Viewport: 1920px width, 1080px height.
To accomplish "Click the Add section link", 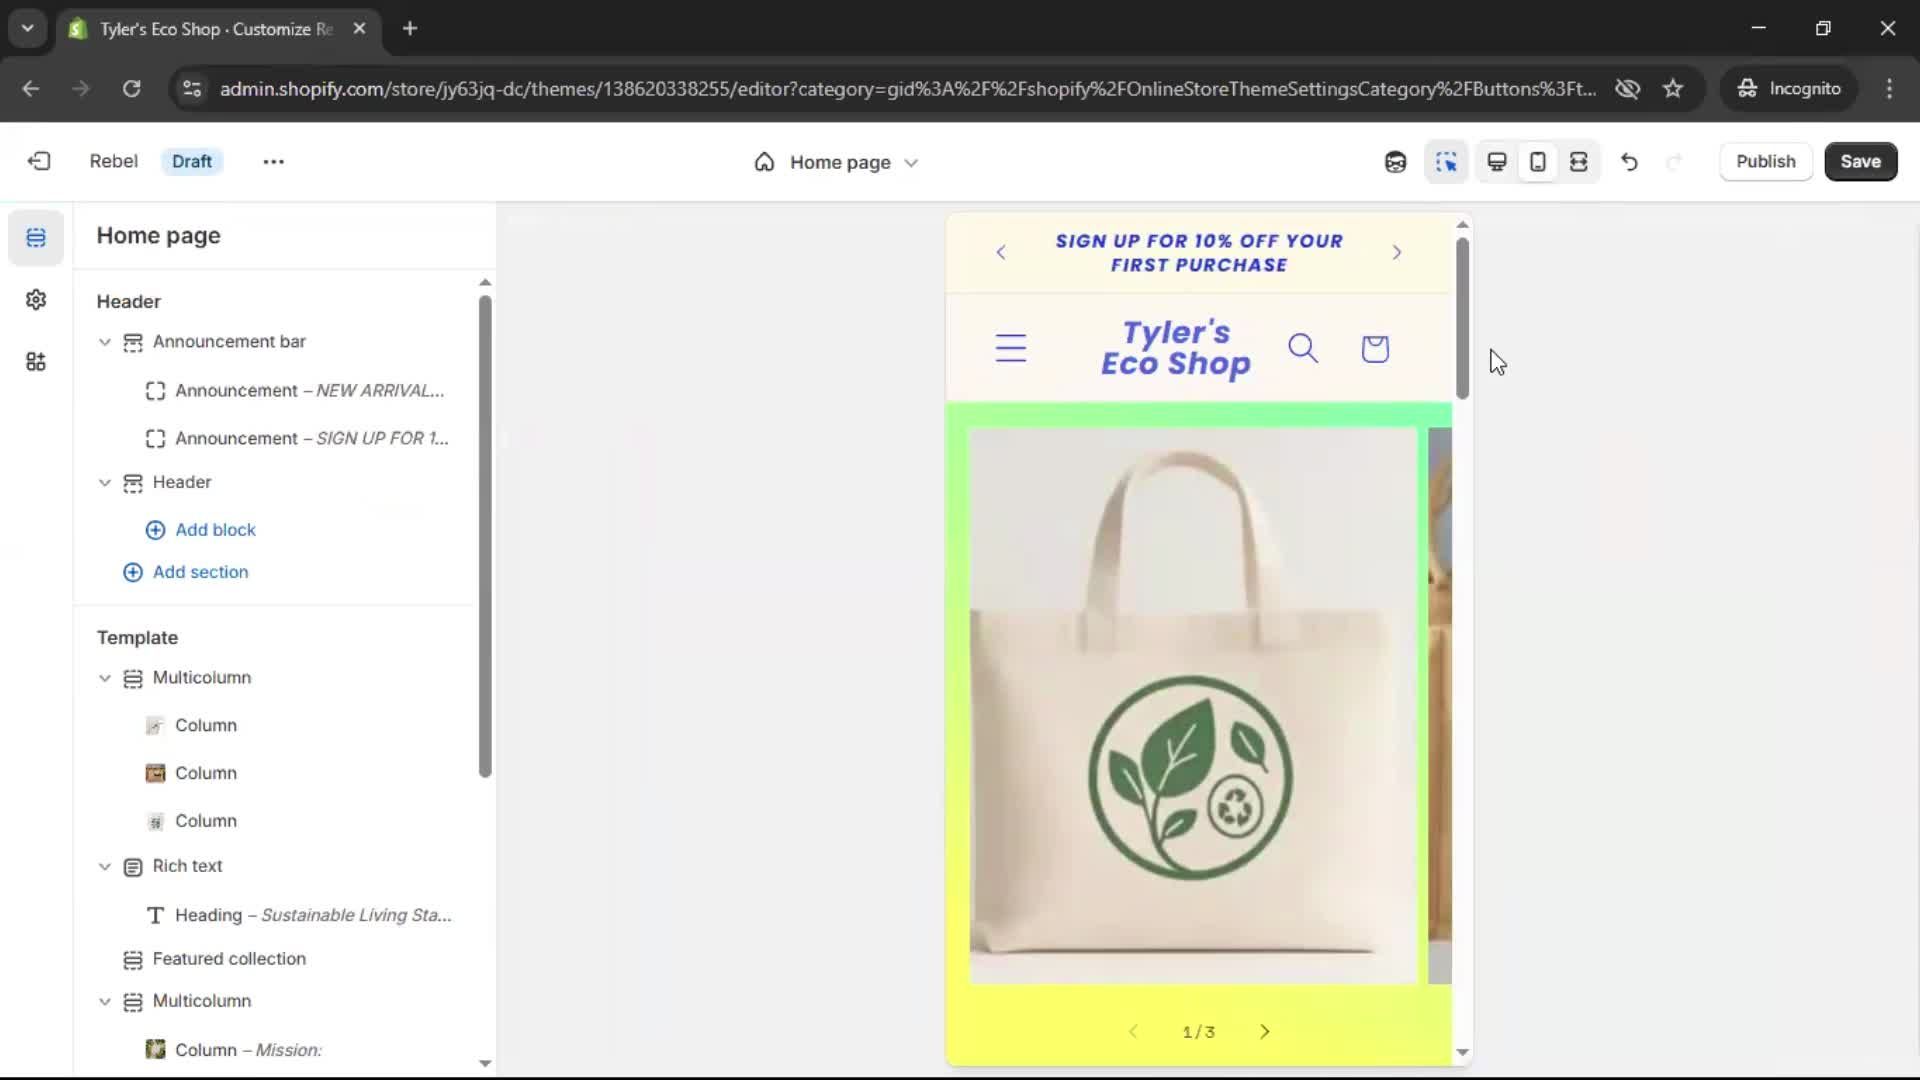I will (x=200, y=572).
